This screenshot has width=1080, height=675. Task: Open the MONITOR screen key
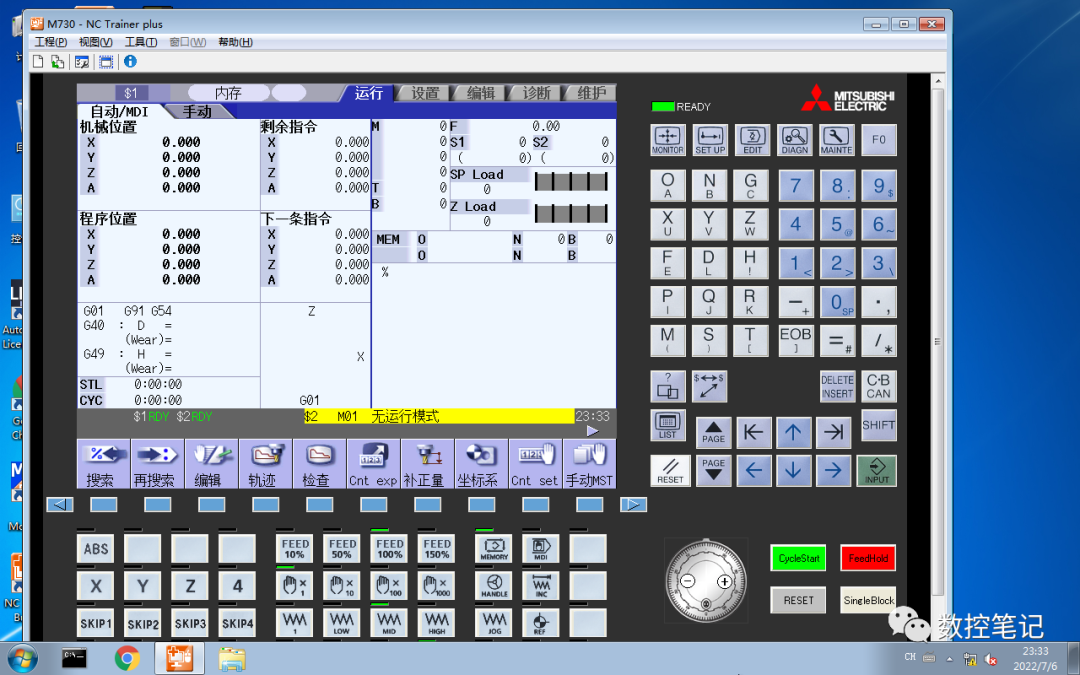coord(667,140)
